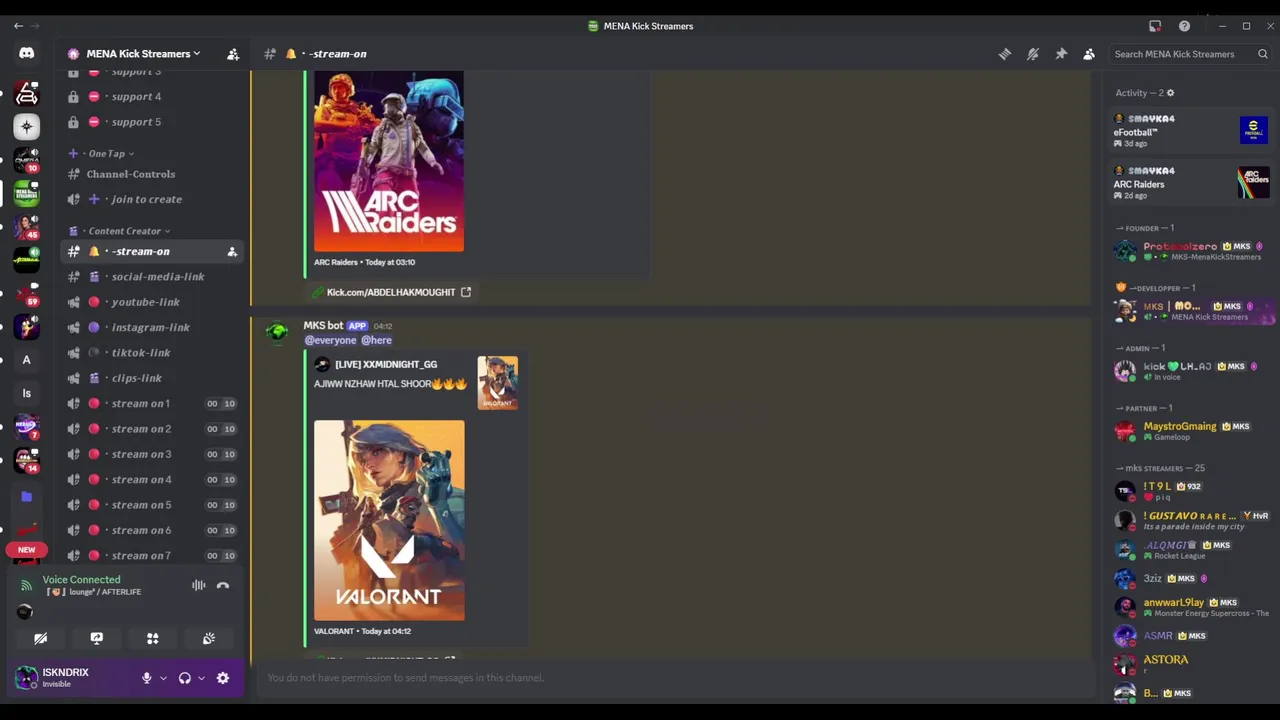Click invite people icon beside server name
The width and height of the screenshot is (1280, 720).
coord(233,54)
